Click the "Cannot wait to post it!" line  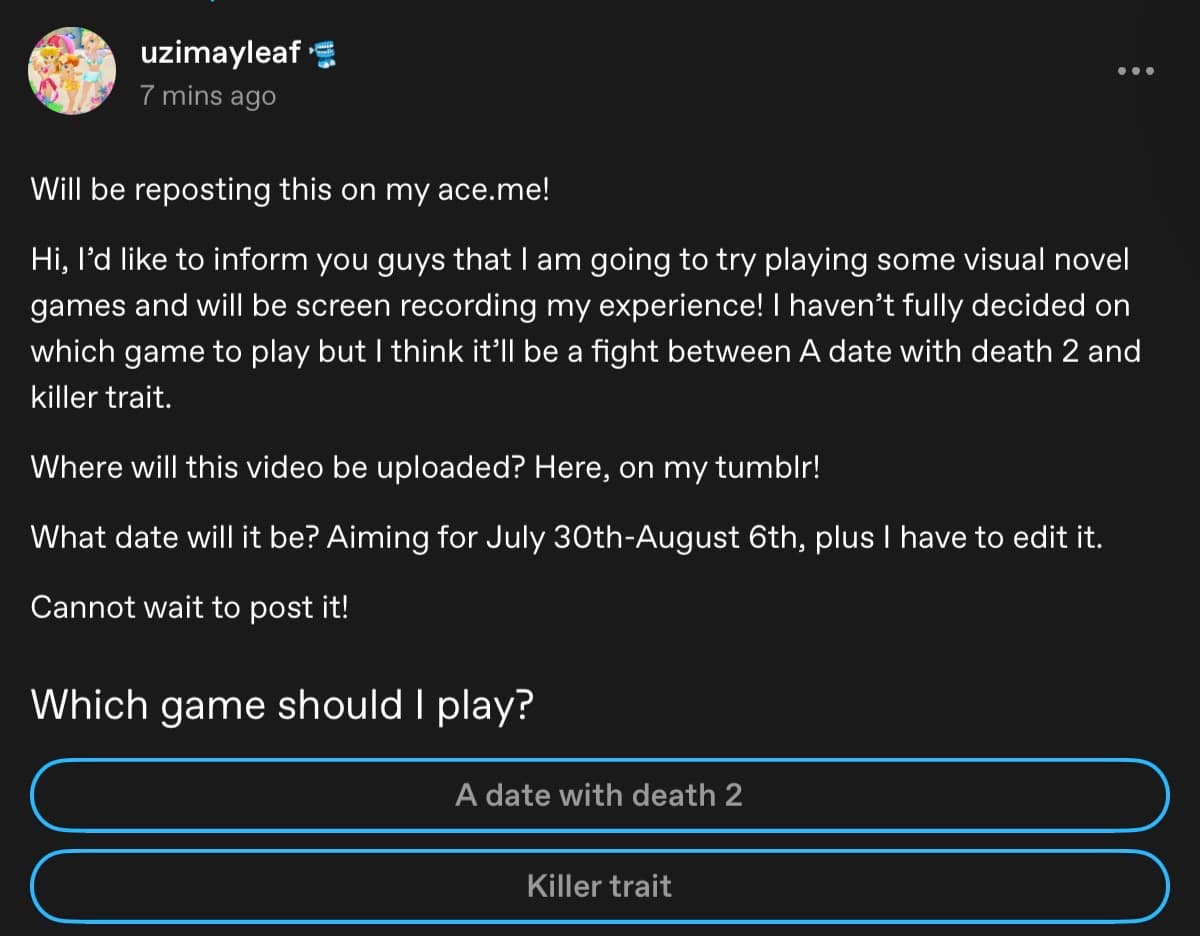click(x=190, y=607)
